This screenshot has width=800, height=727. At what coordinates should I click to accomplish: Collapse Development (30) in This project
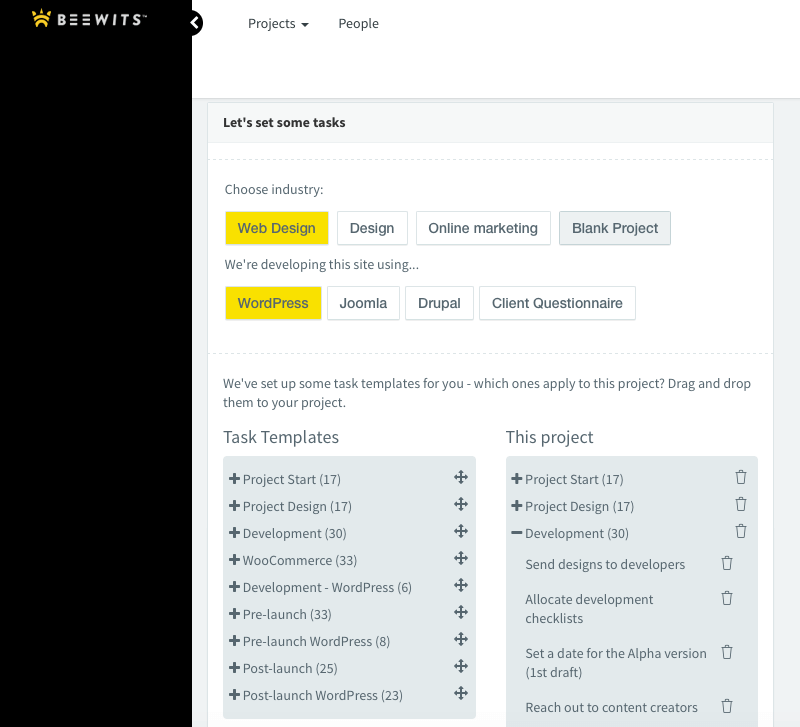pos(516,533)
